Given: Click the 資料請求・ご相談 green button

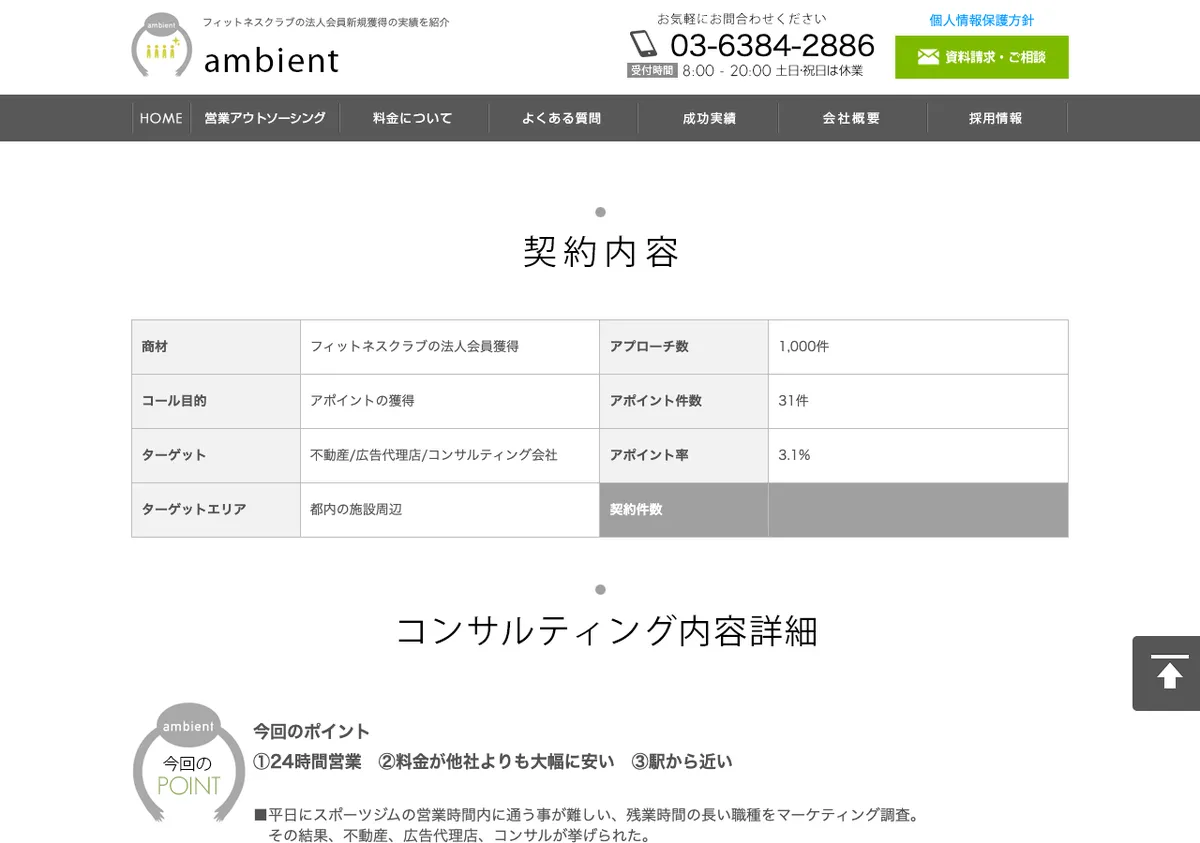Looking at the screenshot, I should (981, 57).
